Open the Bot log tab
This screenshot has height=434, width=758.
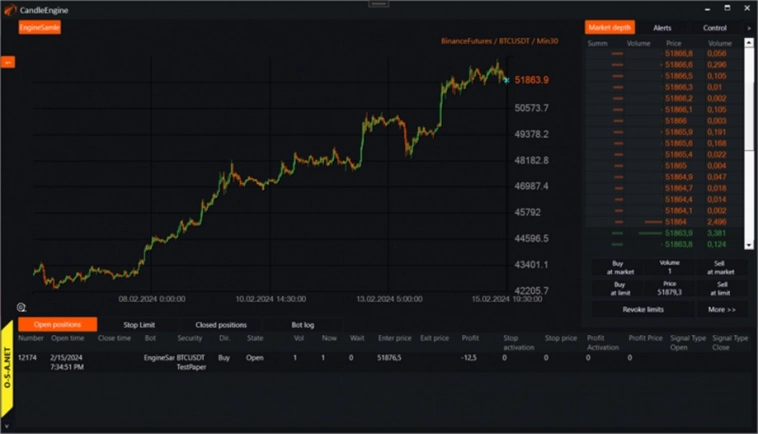[302, 325]
